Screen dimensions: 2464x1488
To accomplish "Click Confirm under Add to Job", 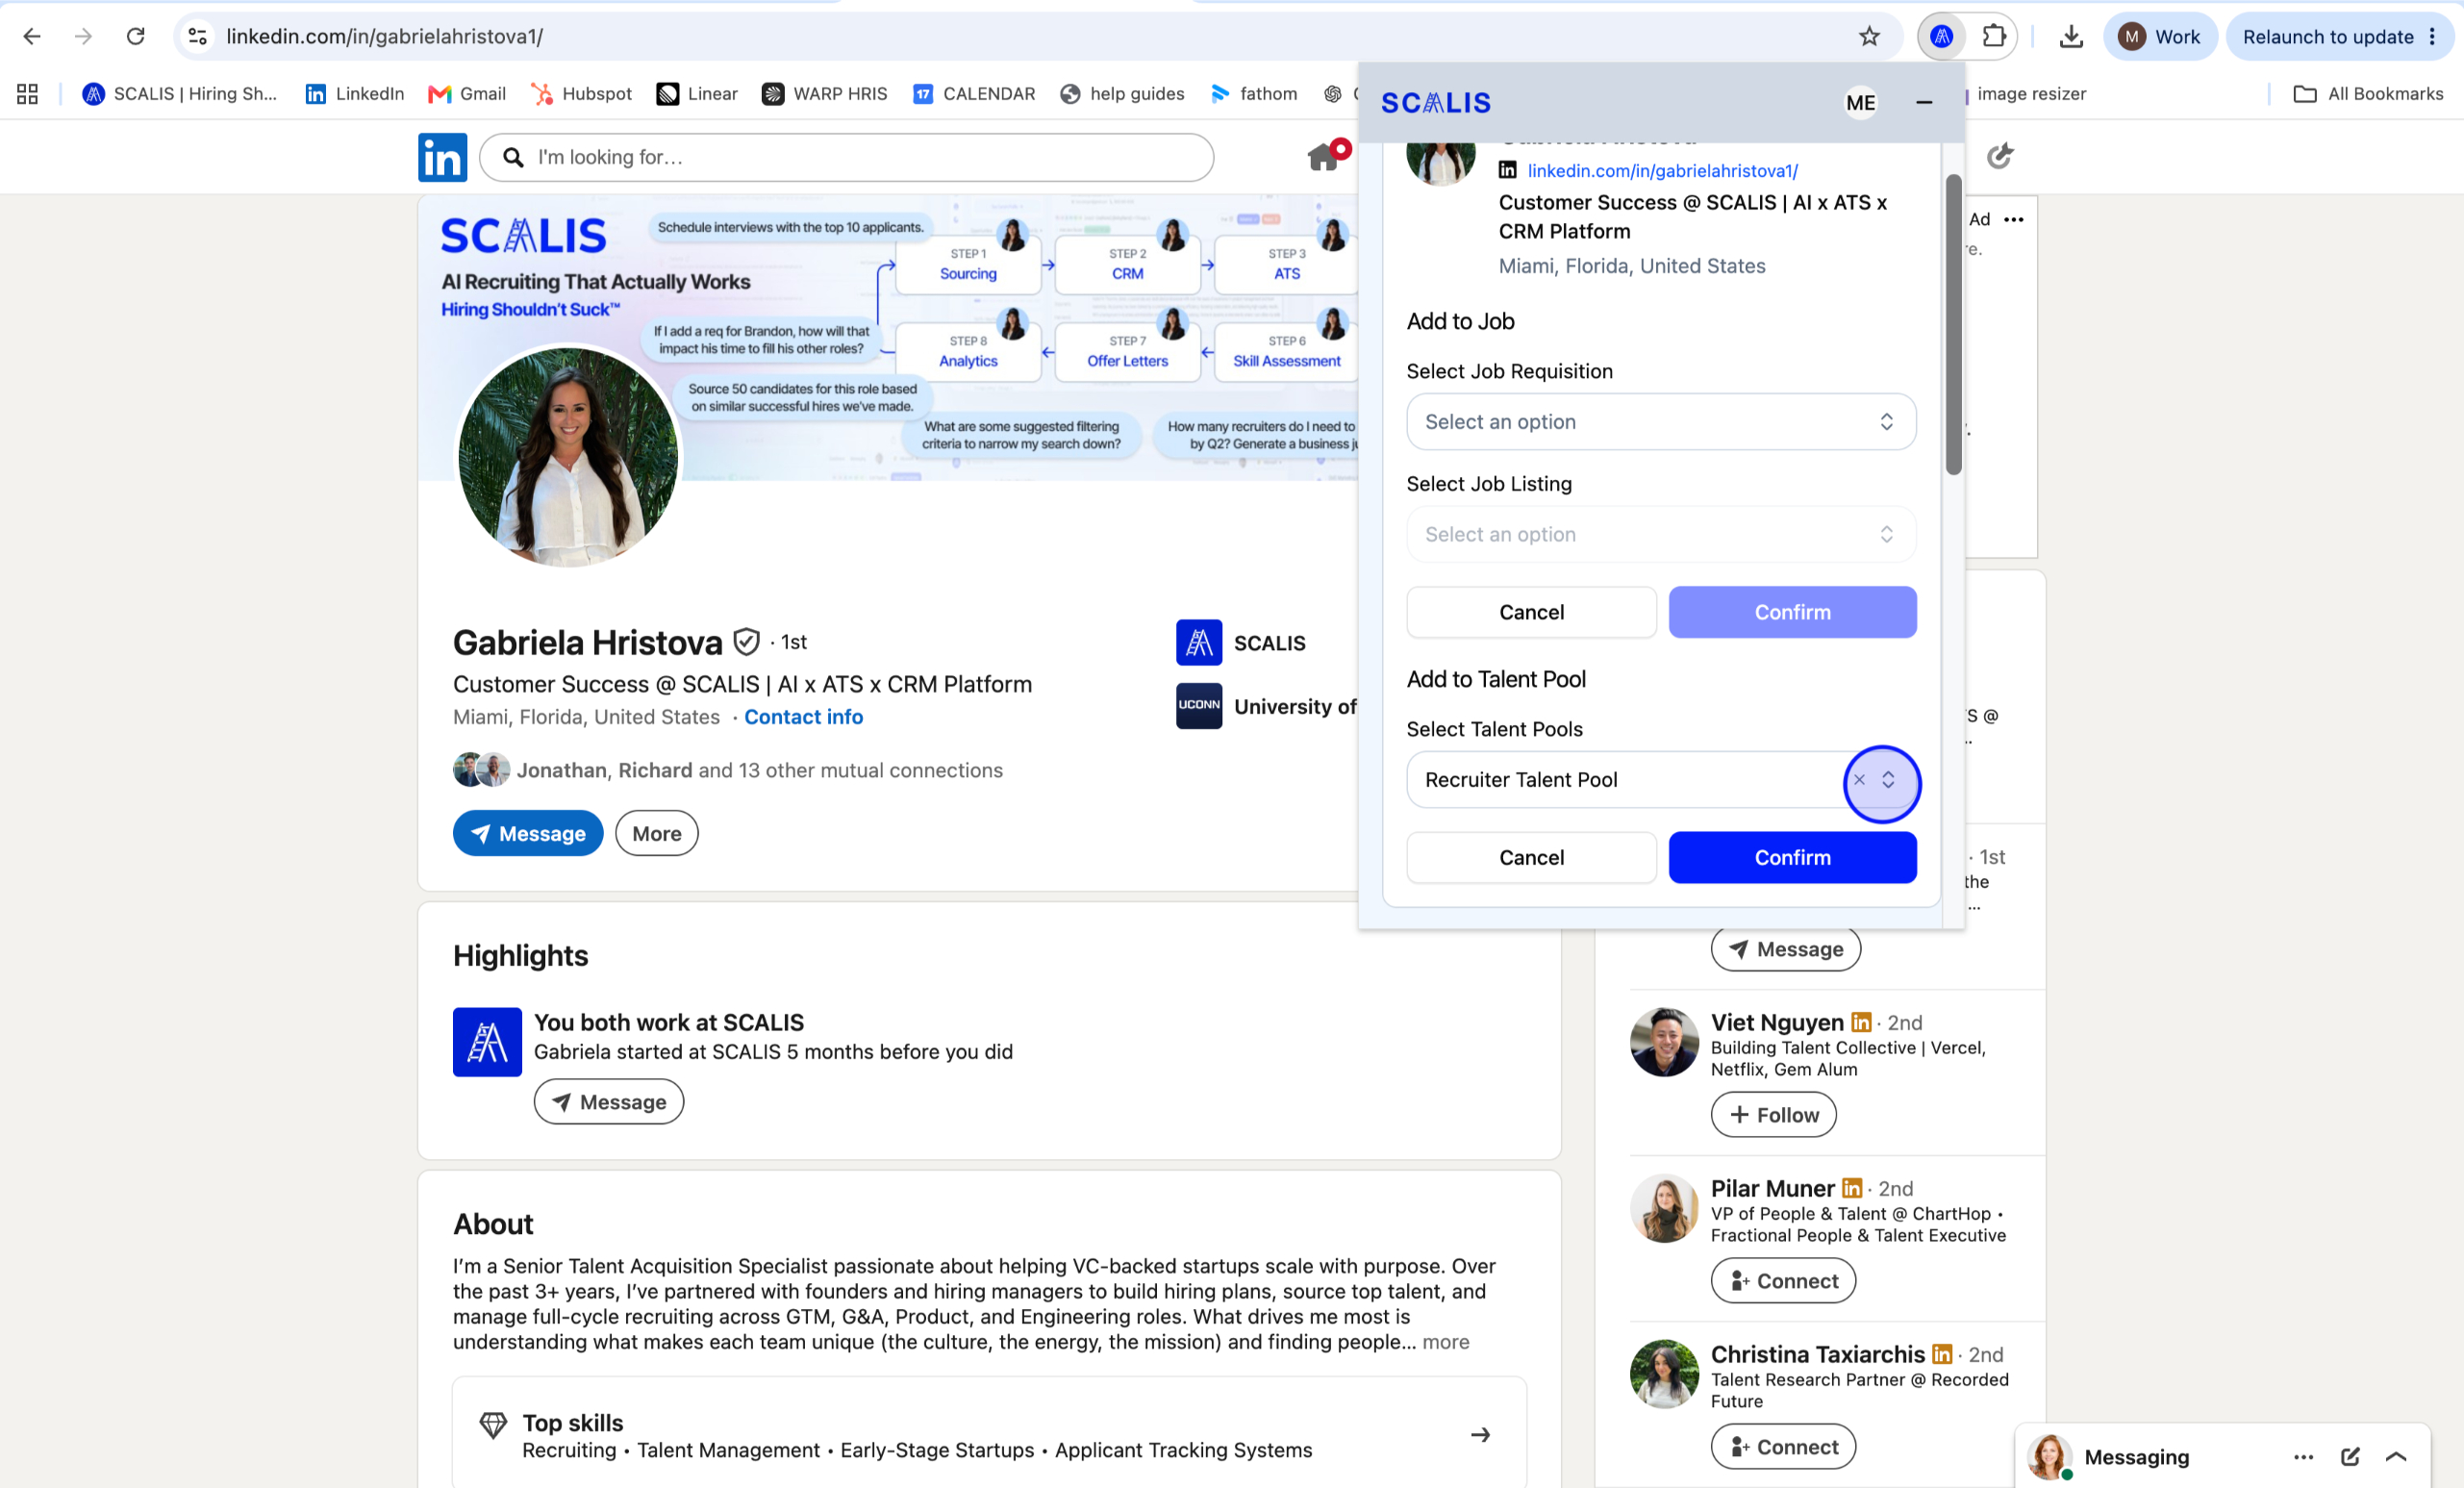I will (1792, 613).
